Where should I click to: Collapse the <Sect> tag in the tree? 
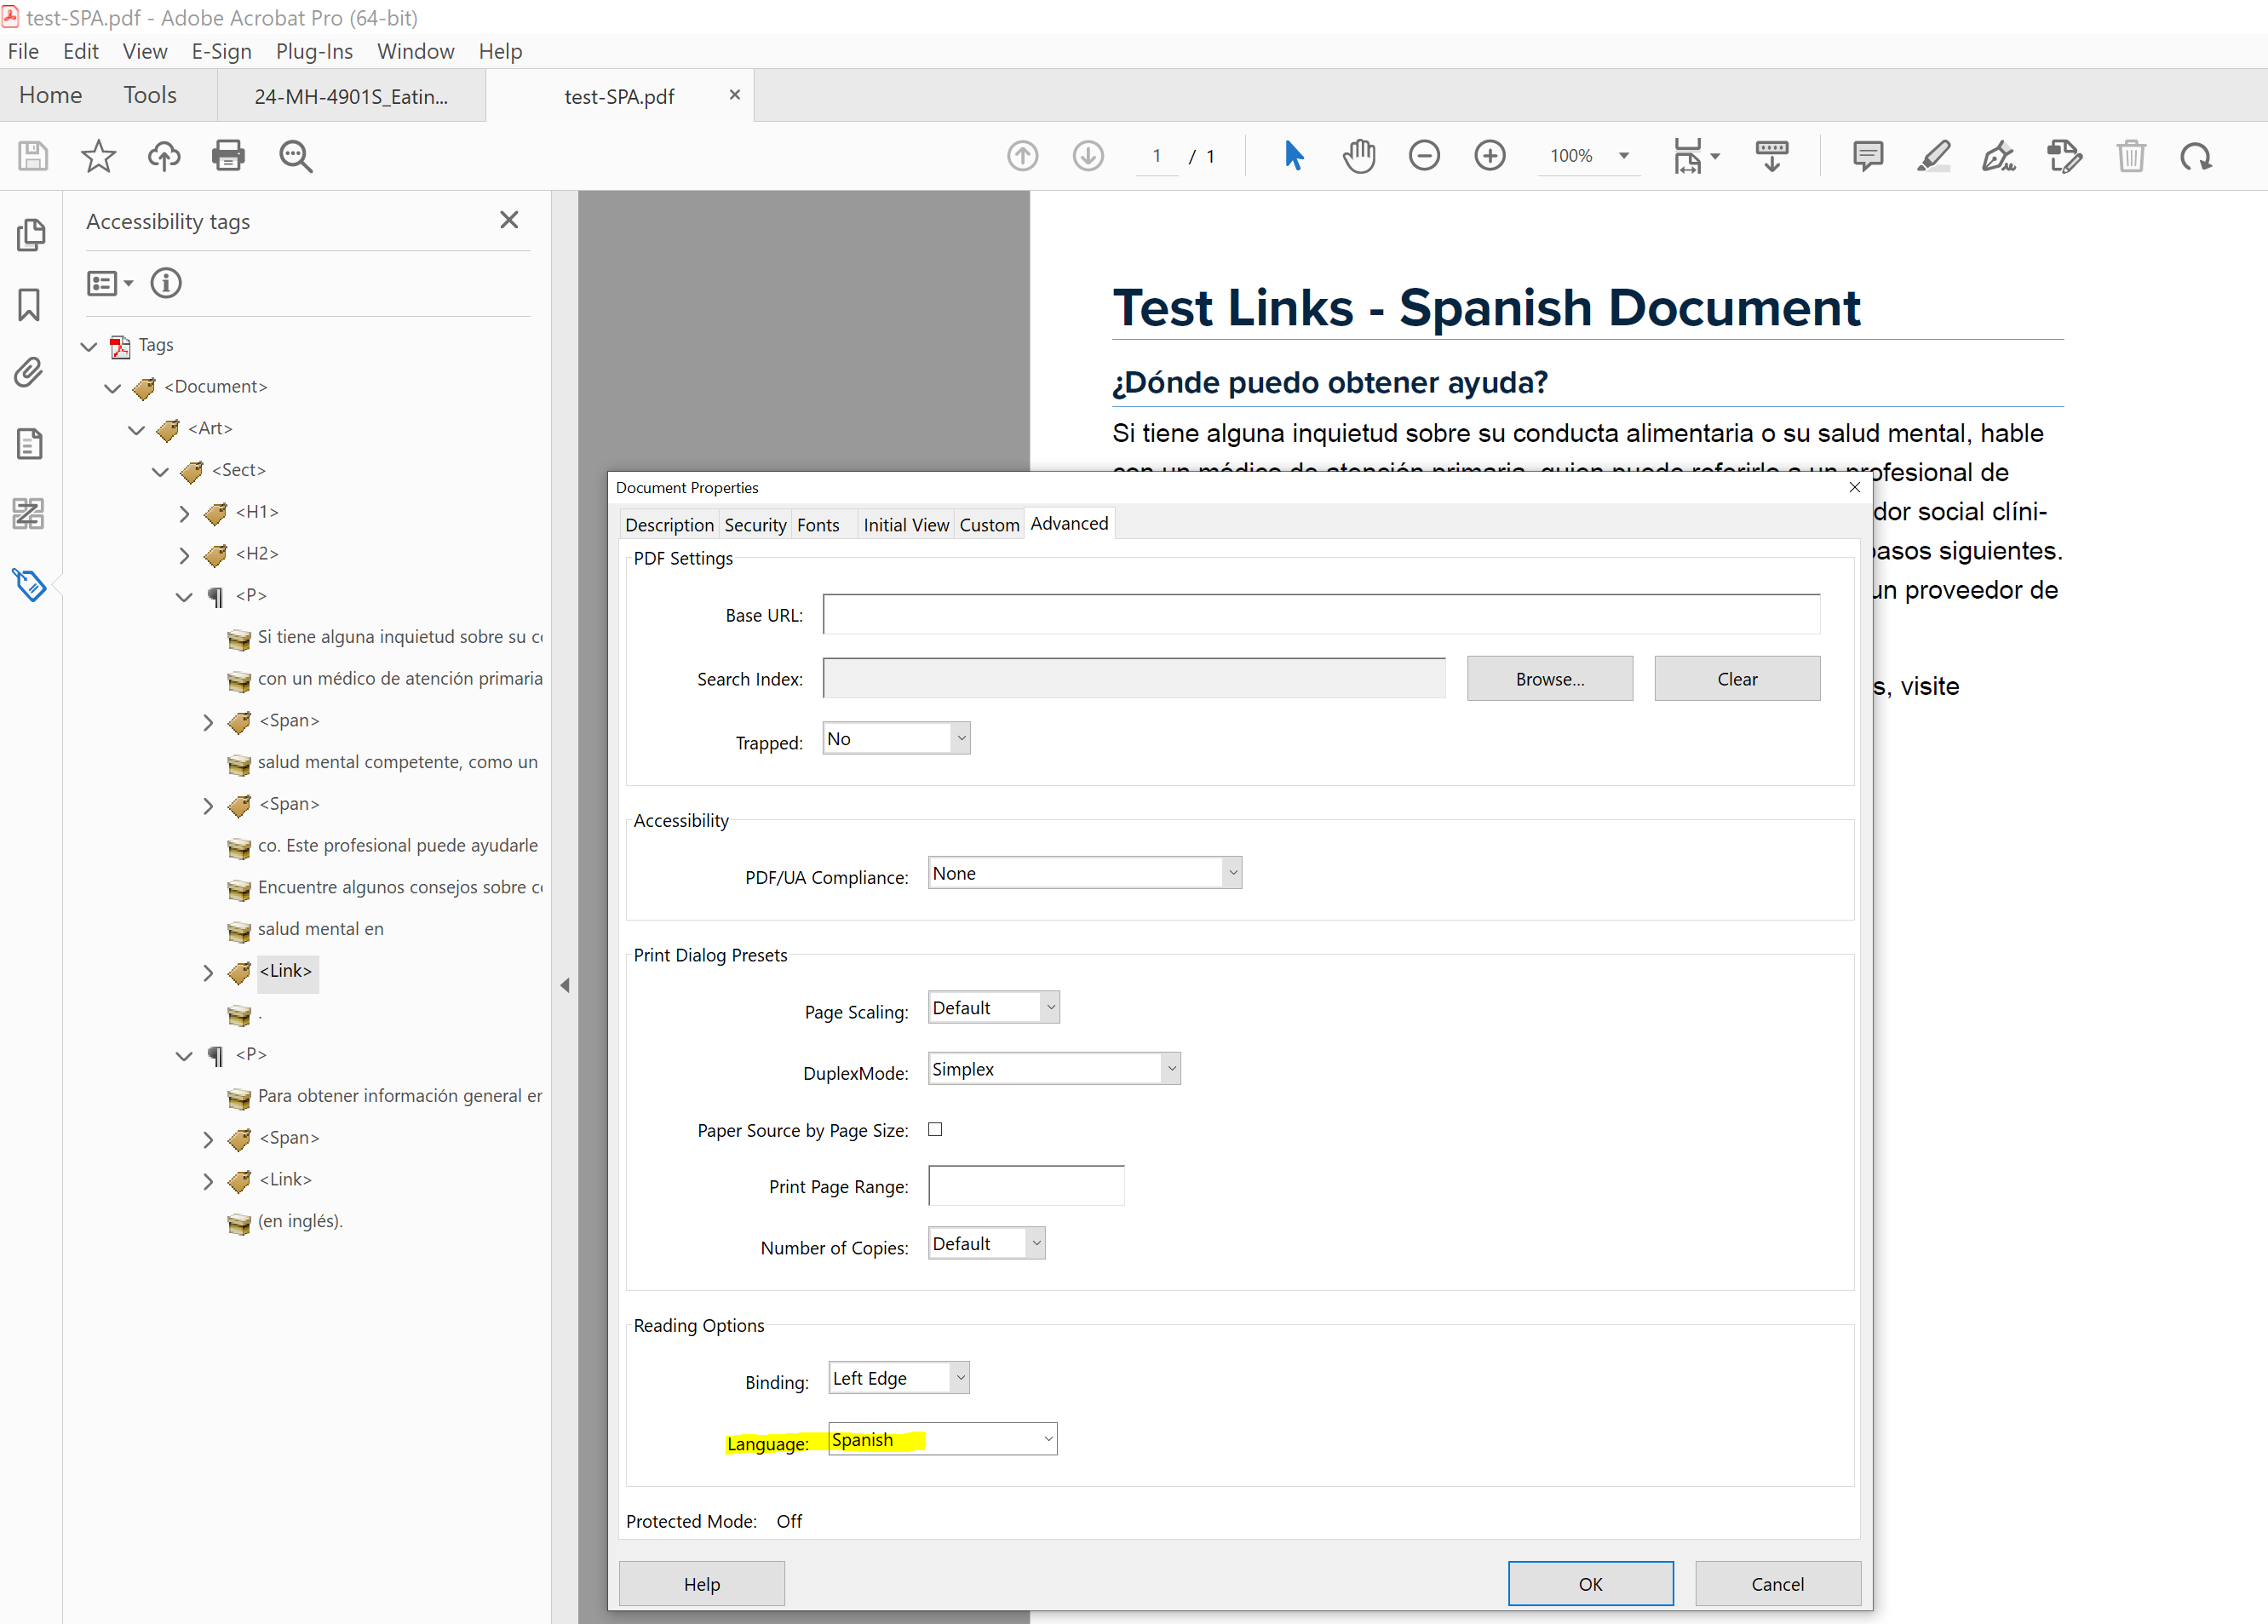click(161, 470)
